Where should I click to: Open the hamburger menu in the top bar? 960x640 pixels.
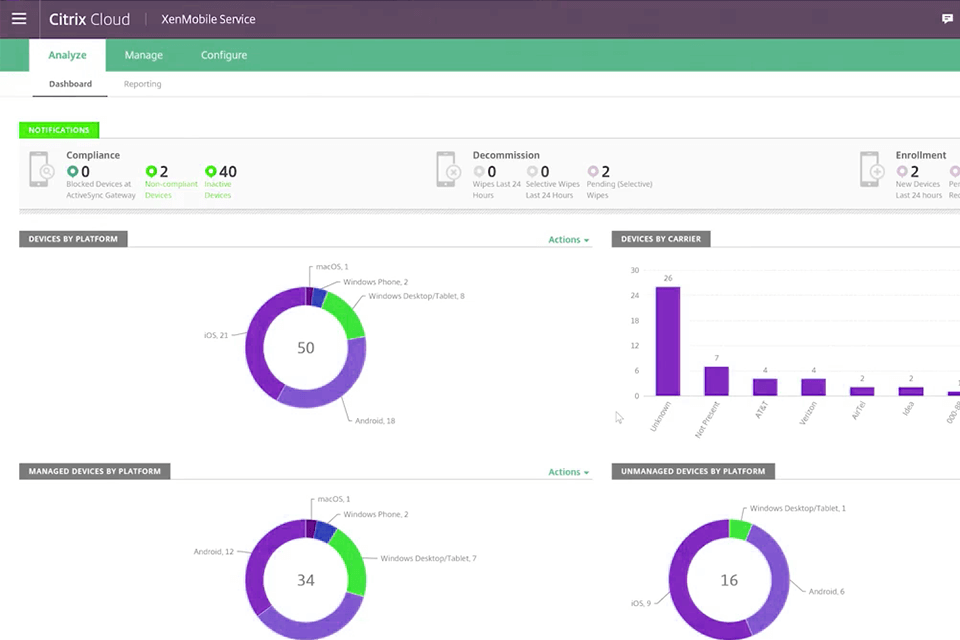click(x=19, y=18)
